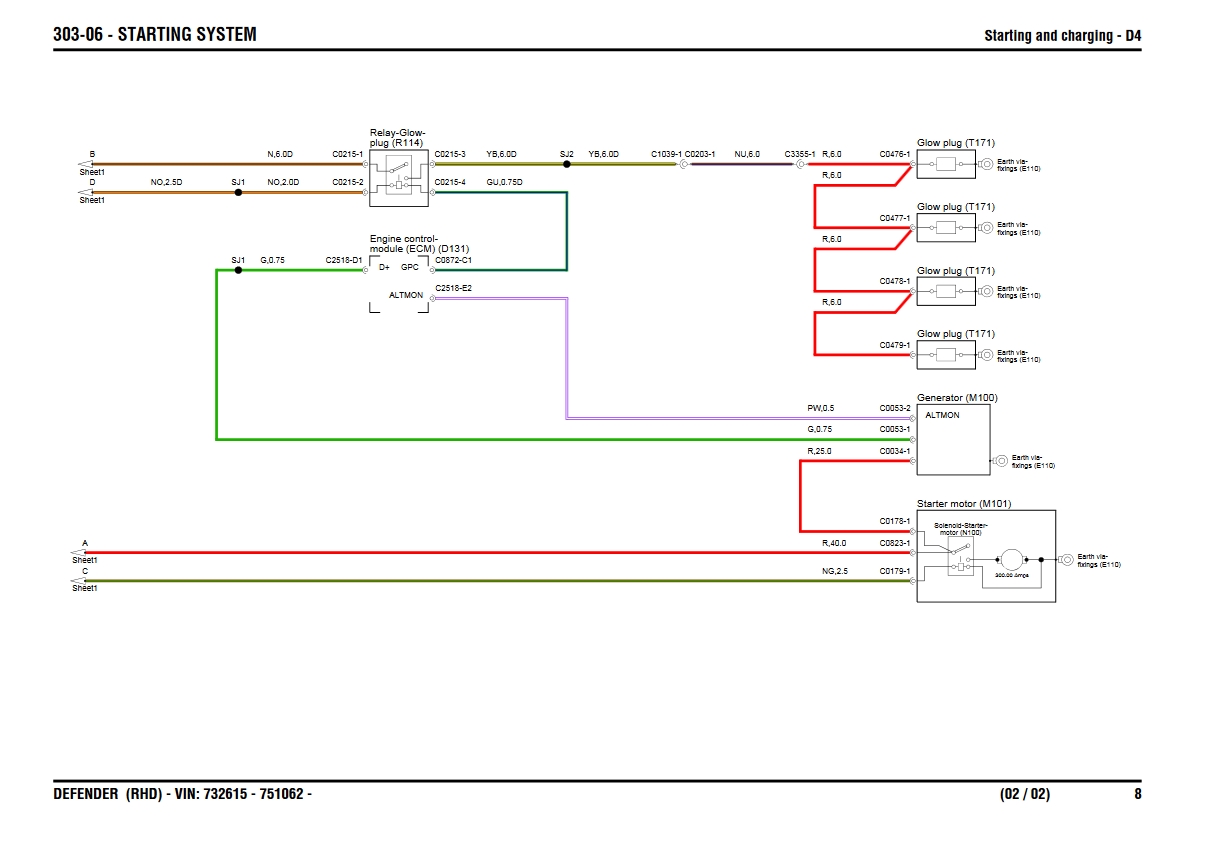This screenshot has height=855, width=1221.
Task: Click the glow plug symbol at connector C0476-1
Action: tap(945, 165)
